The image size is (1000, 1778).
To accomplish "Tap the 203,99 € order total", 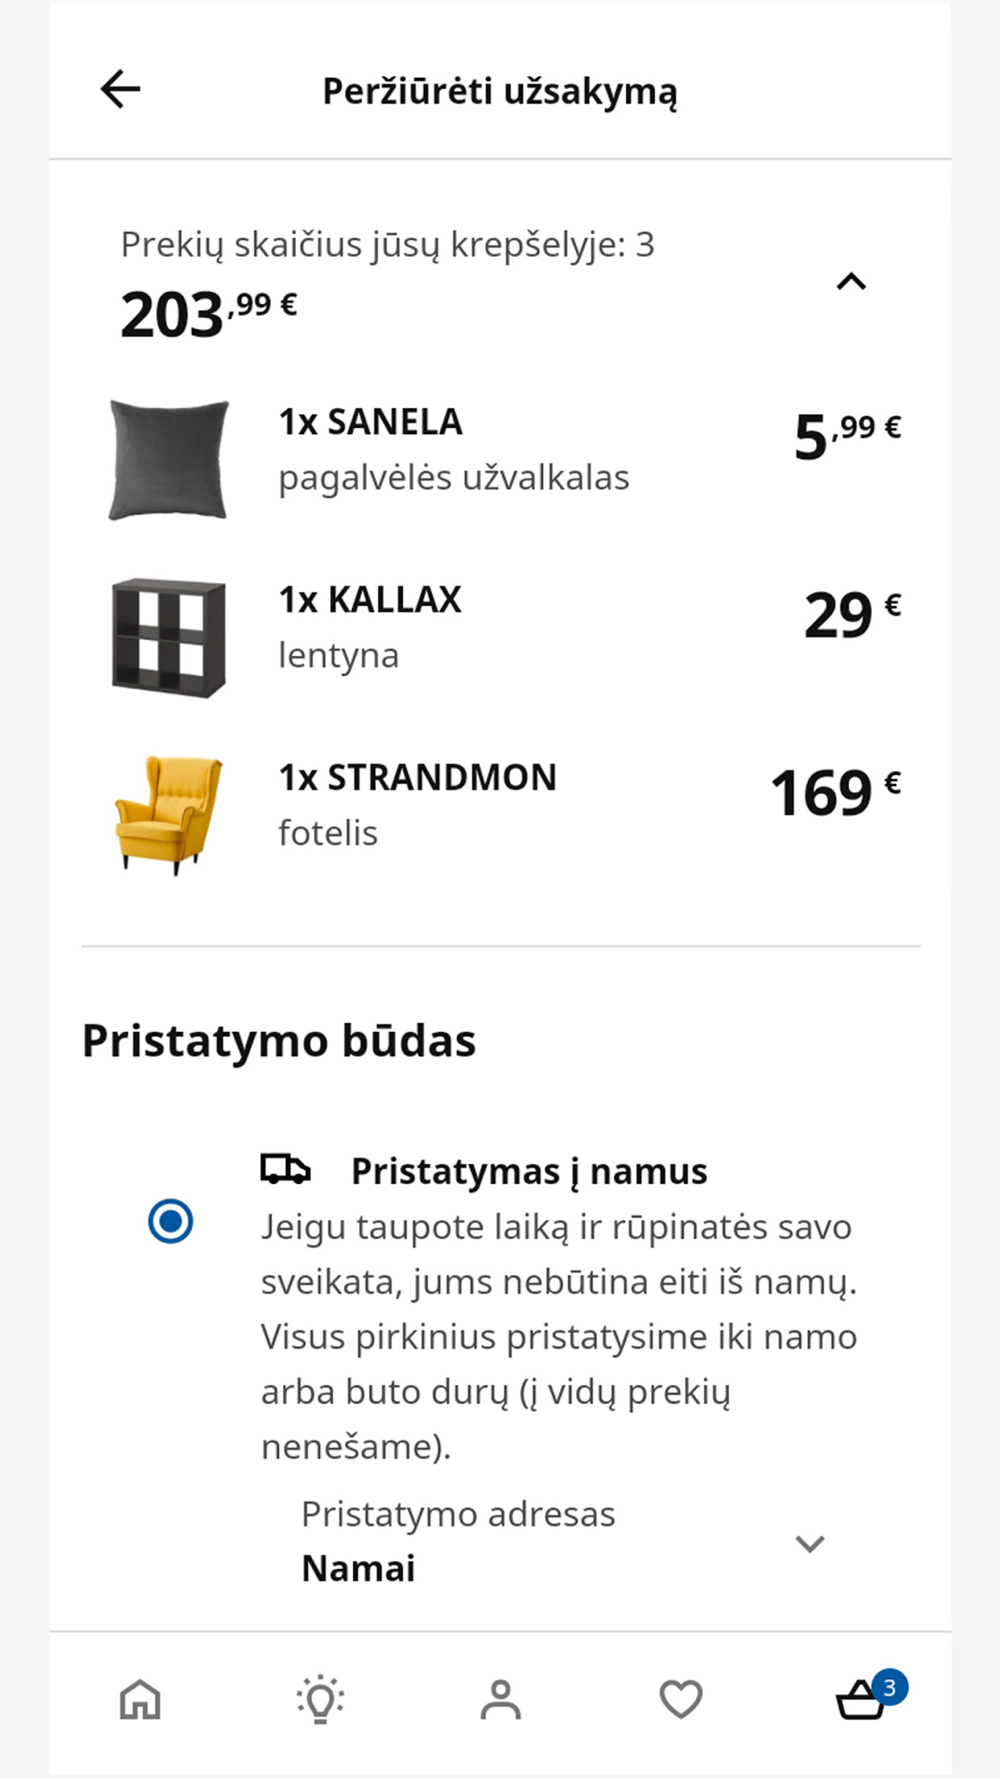I will pyautogui.click(x=209, y=313).
